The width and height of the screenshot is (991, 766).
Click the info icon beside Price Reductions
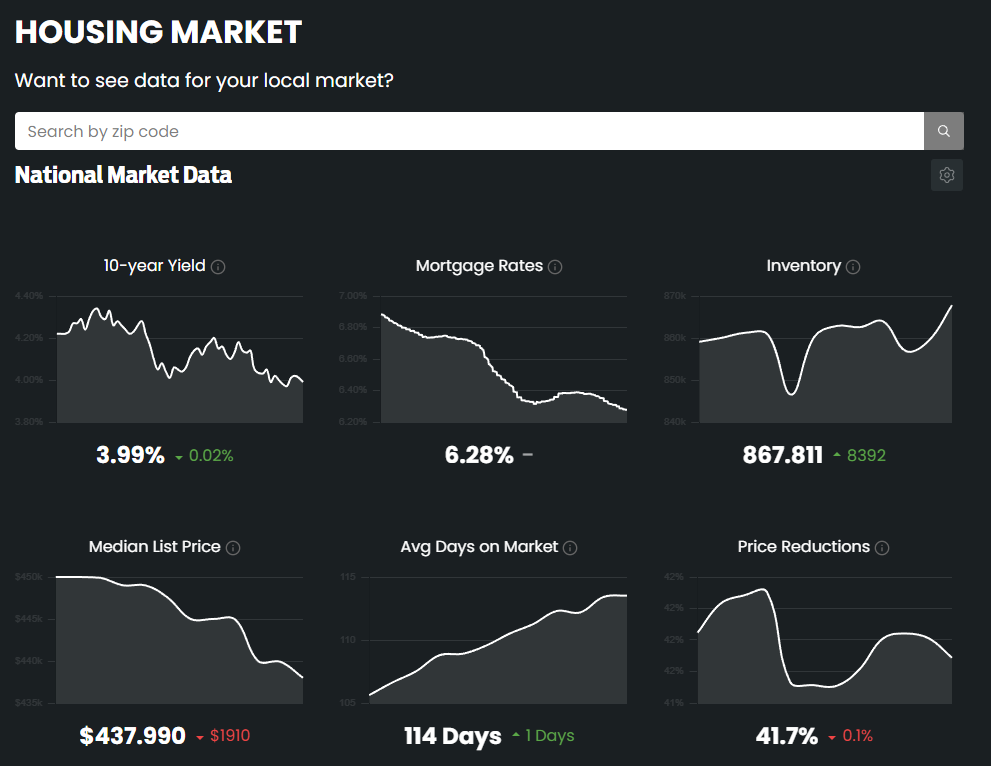pos(882,548)
